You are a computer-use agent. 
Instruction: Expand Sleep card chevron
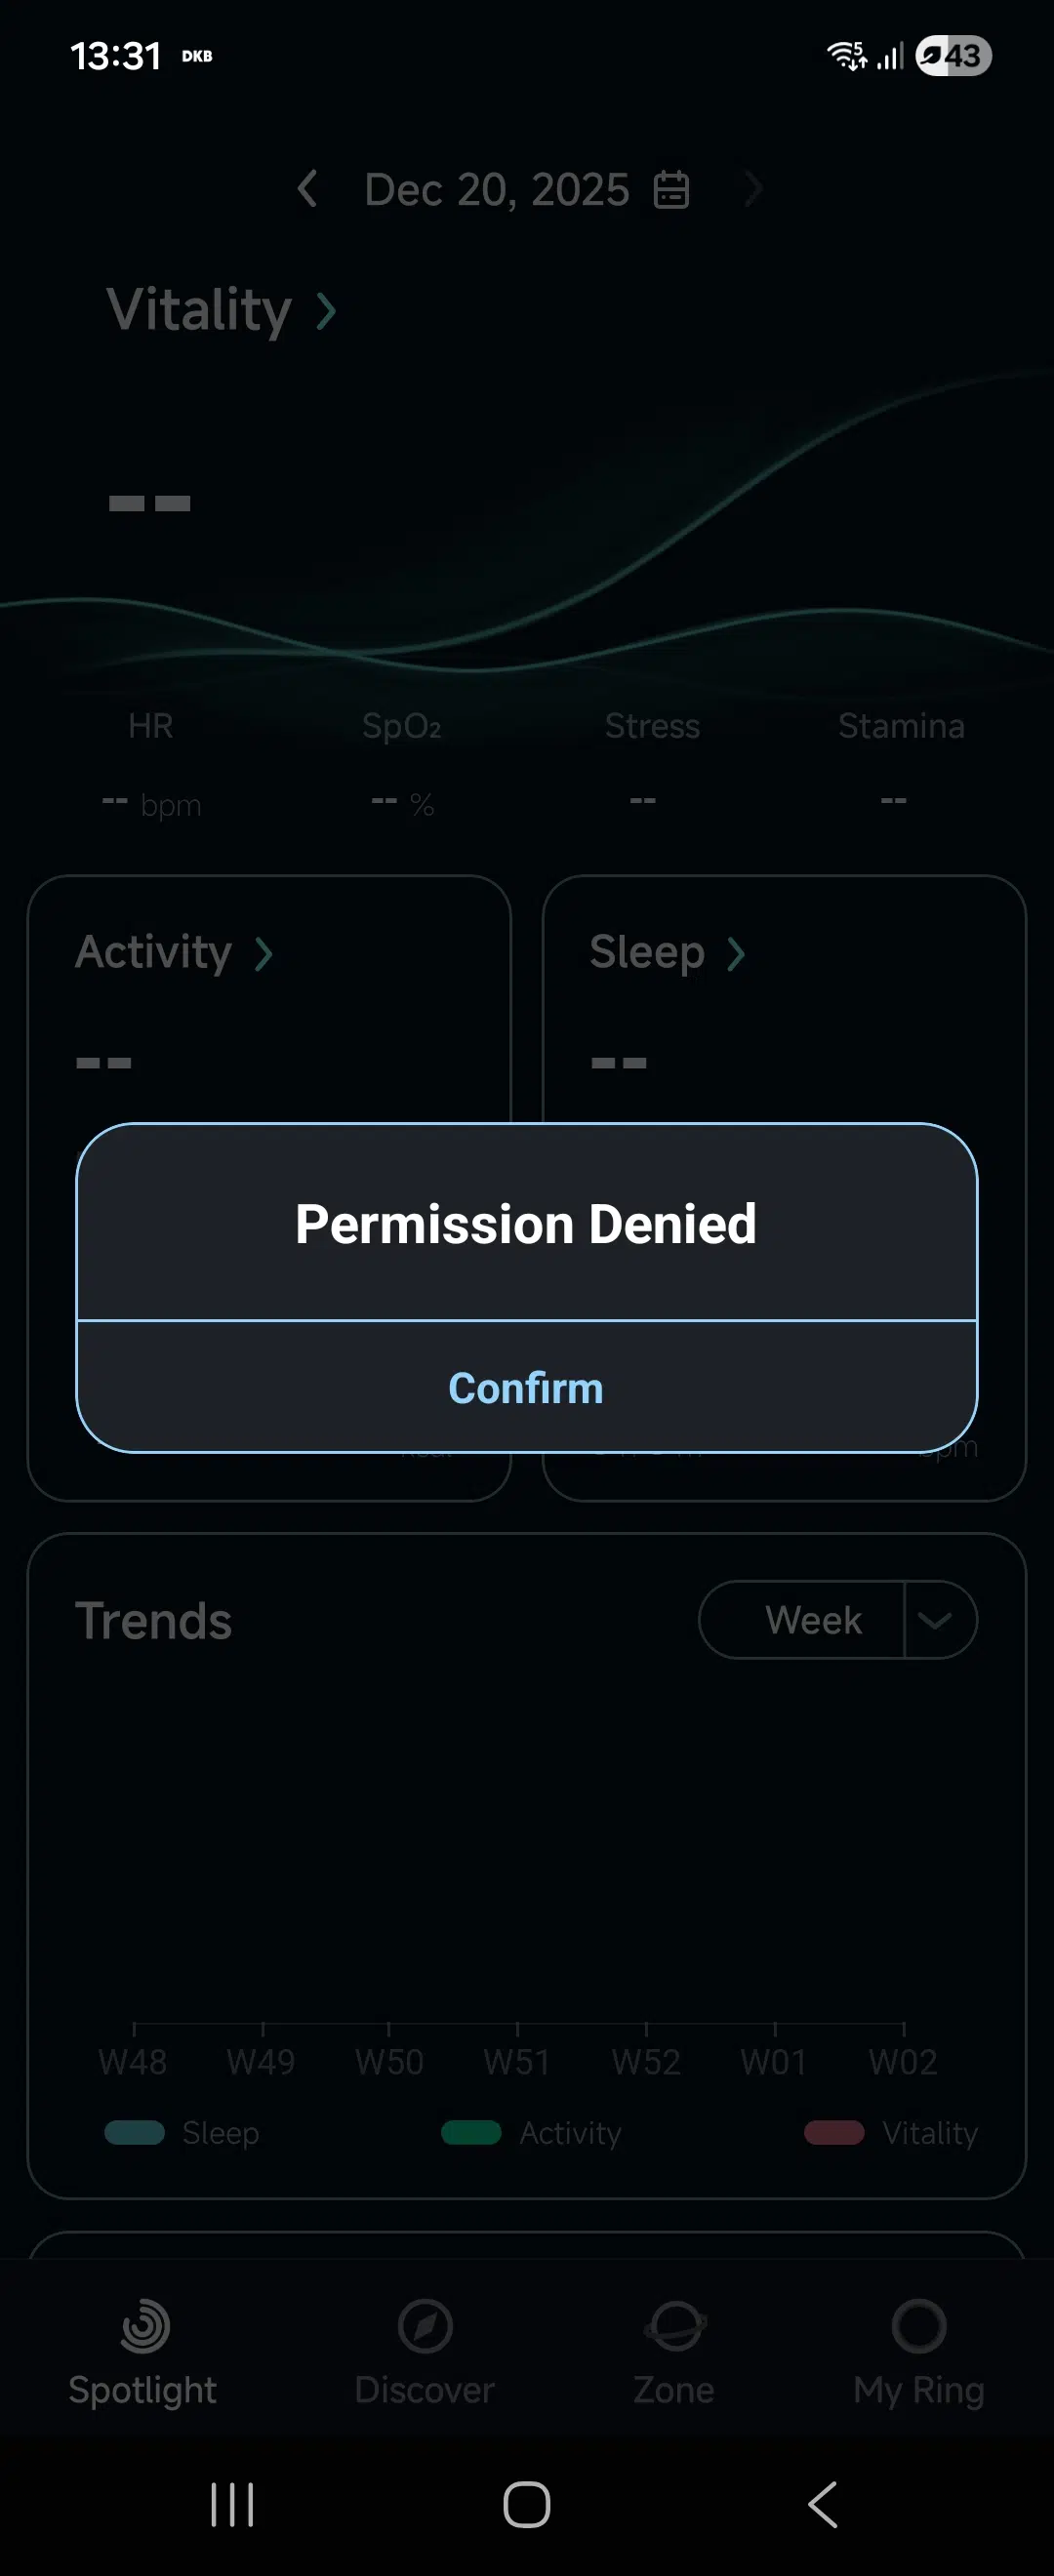(736, 954)
